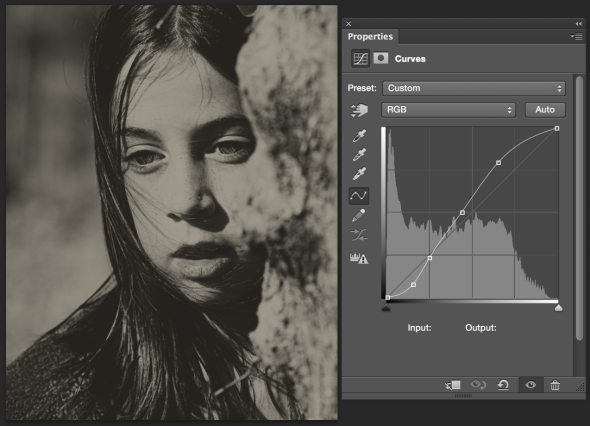Reset the adjustment to defaults
The width and height of the screenshot is (590, 426).
coord(503,385)
